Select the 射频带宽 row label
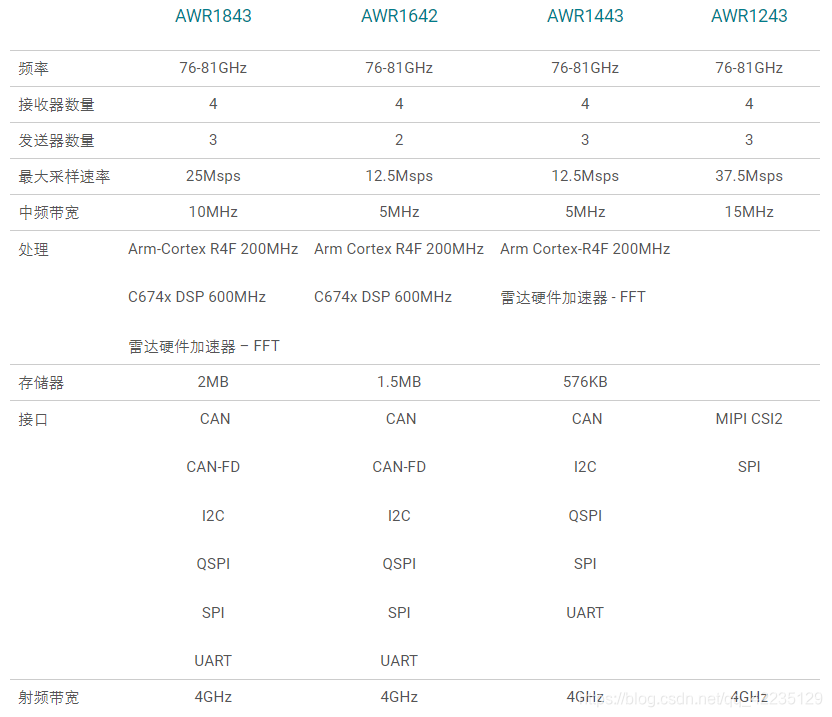Viewport: 832px width, 717px height. coord(49,697)
